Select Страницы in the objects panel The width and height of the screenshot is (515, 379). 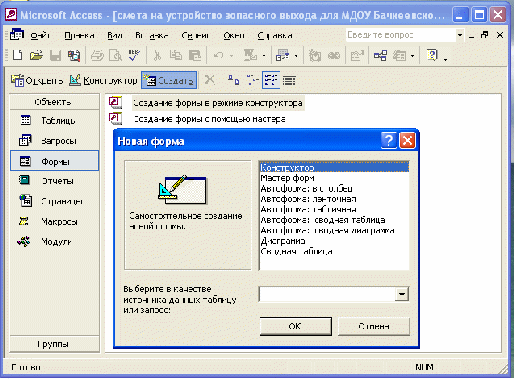coord(54,201)
